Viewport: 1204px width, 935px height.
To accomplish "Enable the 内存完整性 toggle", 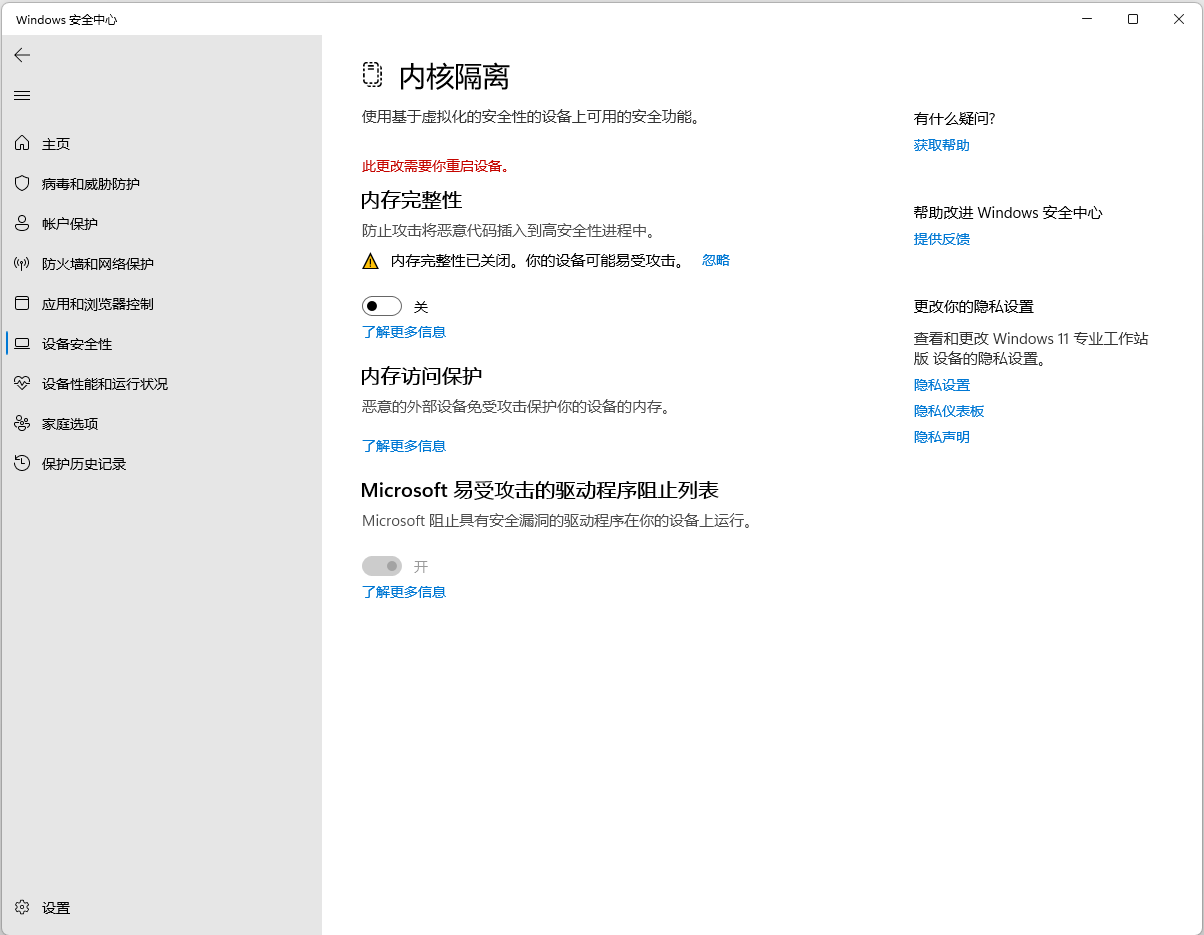I will click(381, 305).
